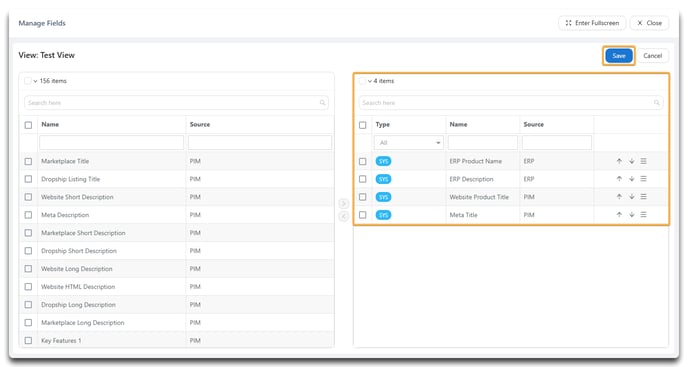Image resolution: width=688 pixels, height=367 pixels.
Task: Check the Marketplace Title checkbox
Action: click(x=29, y=162)
